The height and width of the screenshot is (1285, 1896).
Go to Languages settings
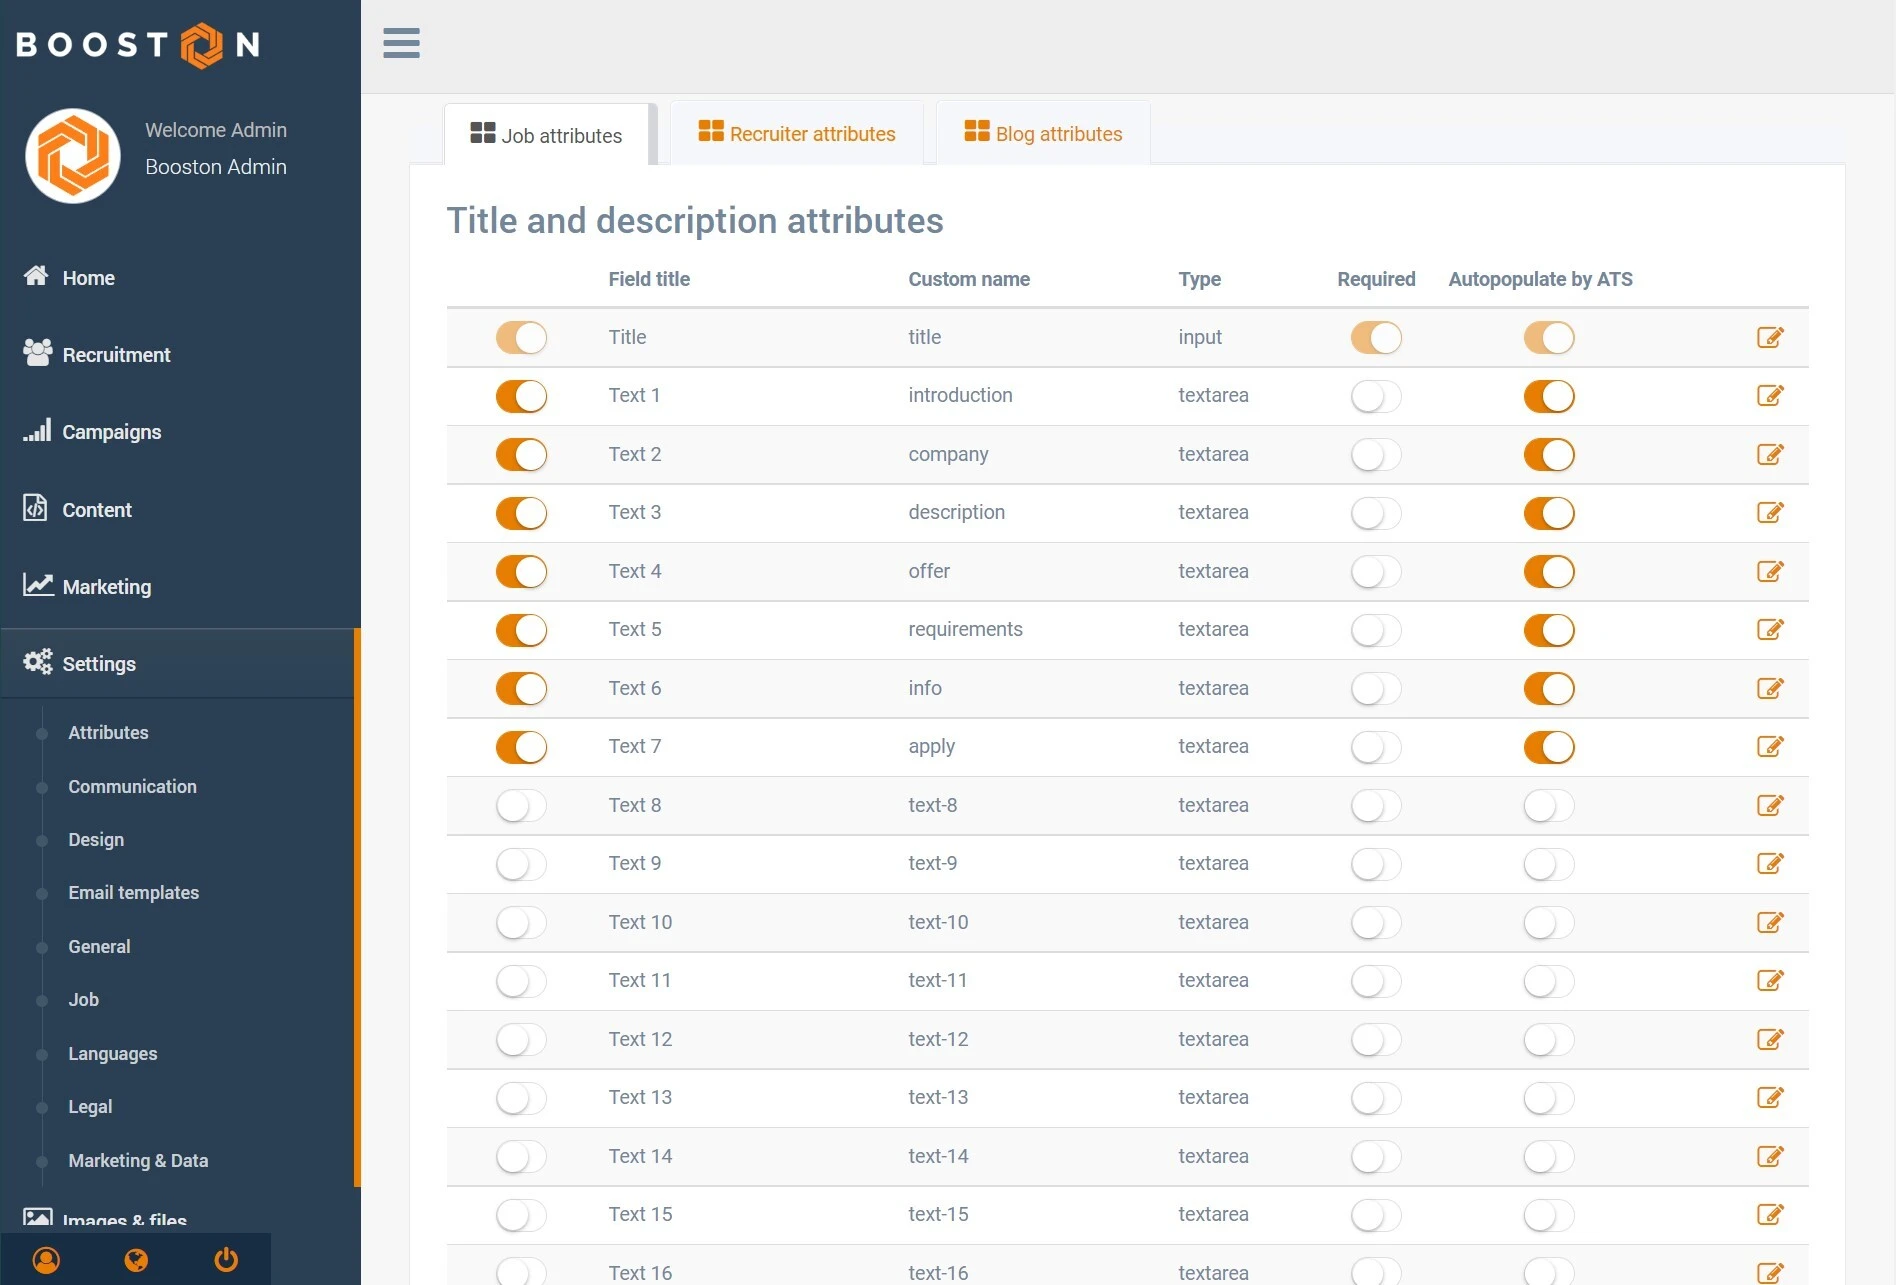(112, 1054)
